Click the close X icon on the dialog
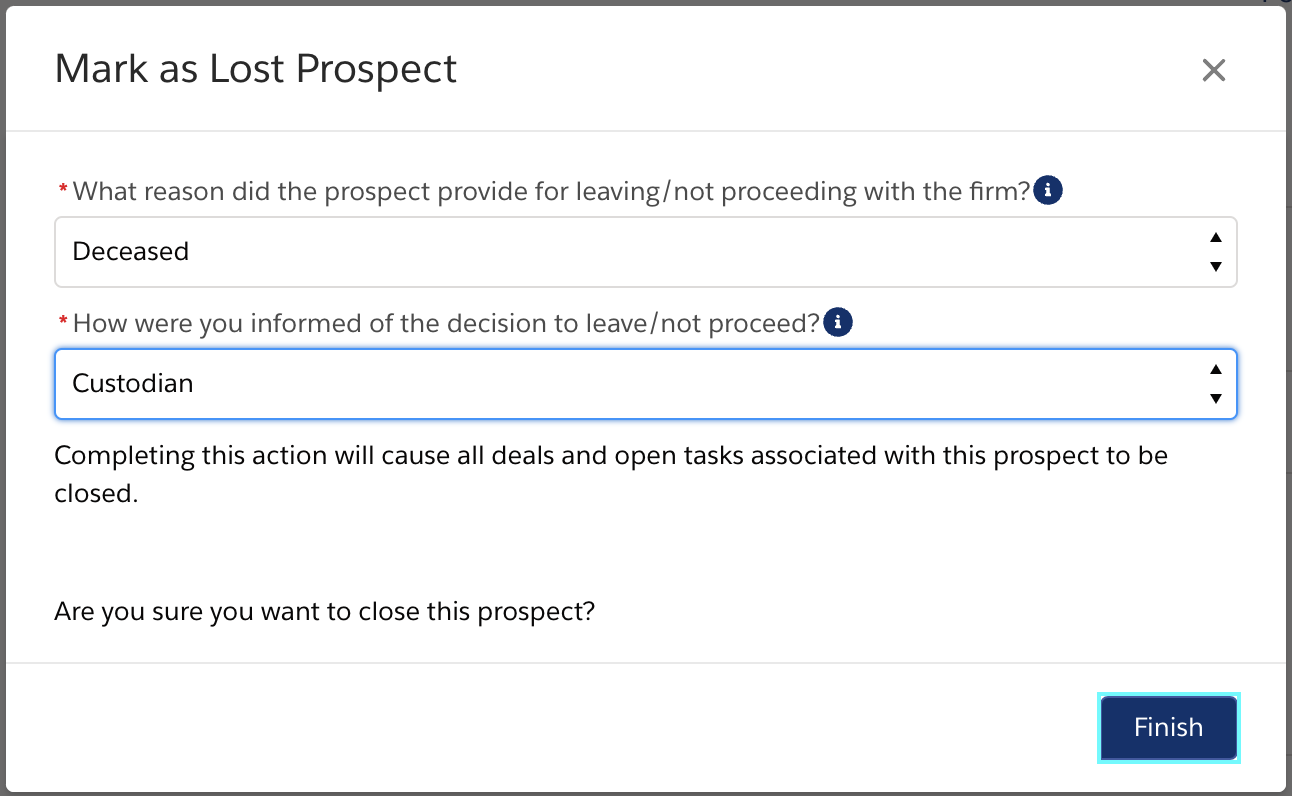1292x796 pixels. [1213, 70]
